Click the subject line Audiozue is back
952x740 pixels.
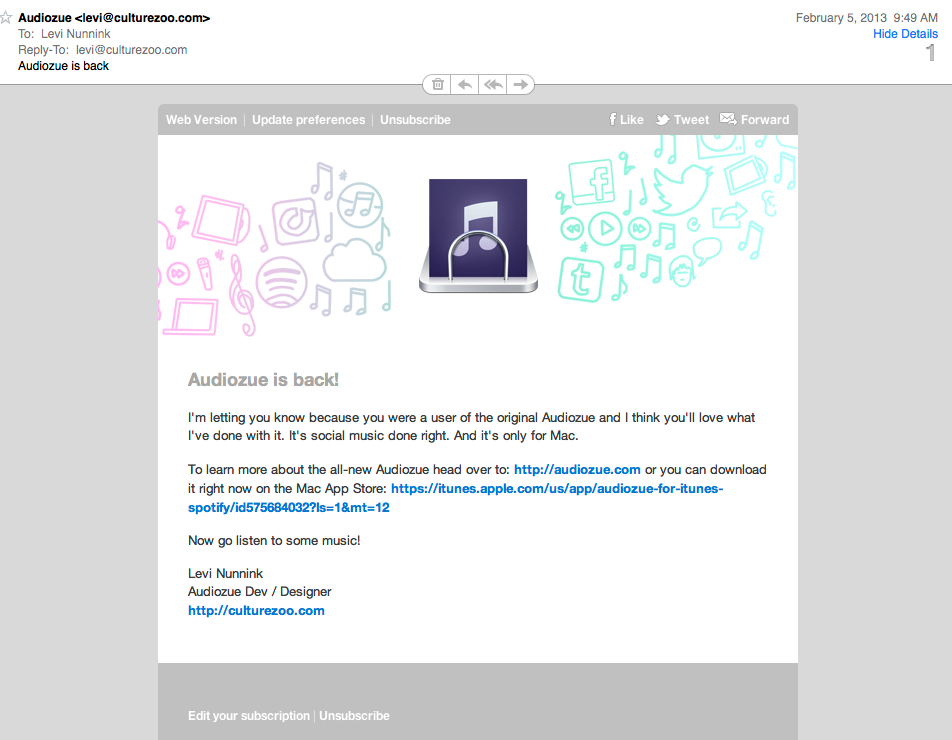coord(63,66)
